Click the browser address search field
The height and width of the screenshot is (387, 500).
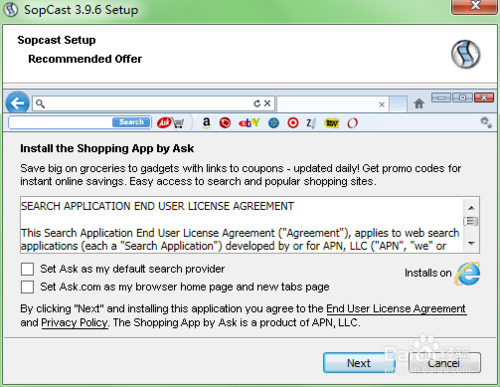click(153, 104)
